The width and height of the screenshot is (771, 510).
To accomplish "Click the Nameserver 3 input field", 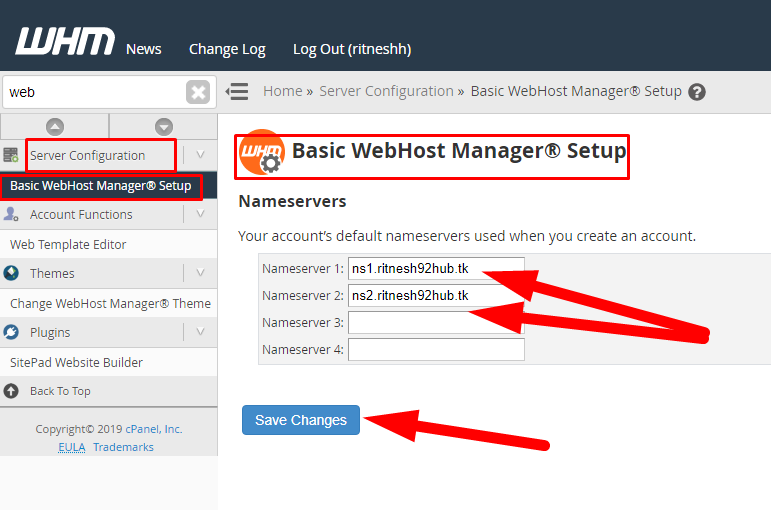I will pos(436,323).
